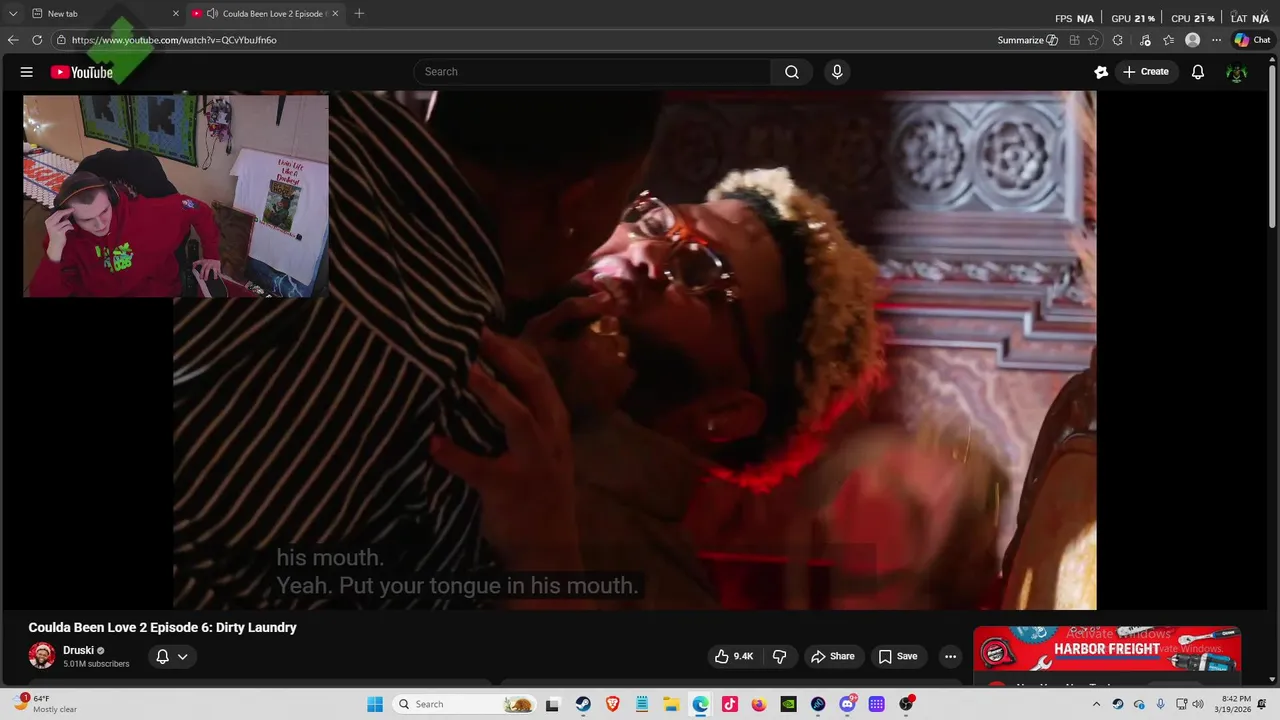
Task: Go to the YouTube home logo
Action: tap(82, 72)
